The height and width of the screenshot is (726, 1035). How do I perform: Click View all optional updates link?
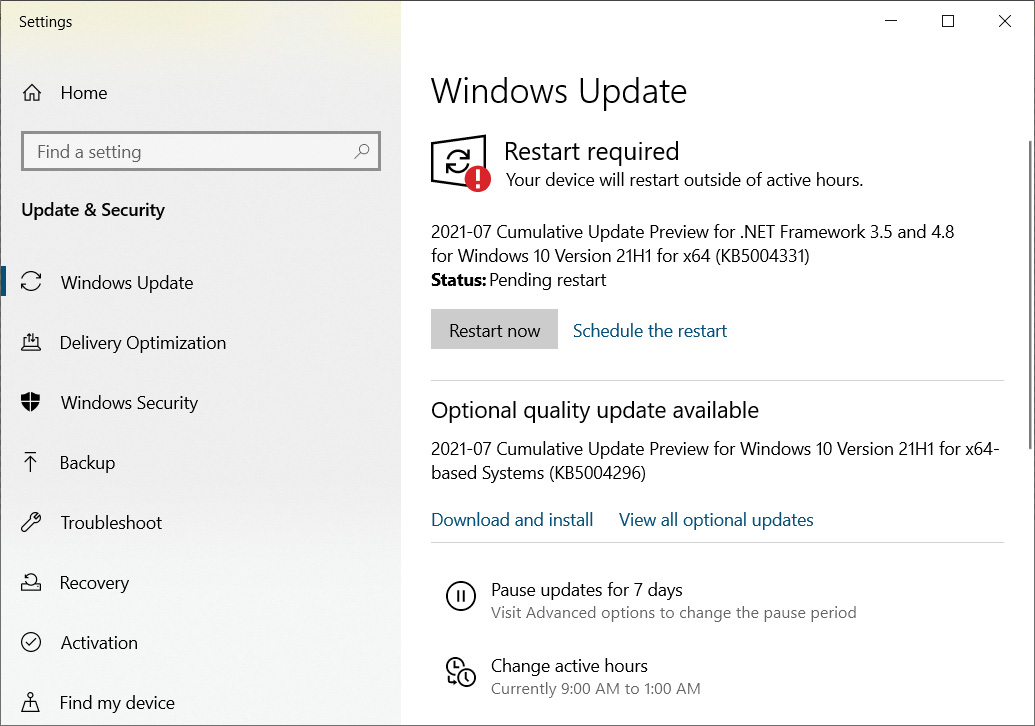point(716,520)
